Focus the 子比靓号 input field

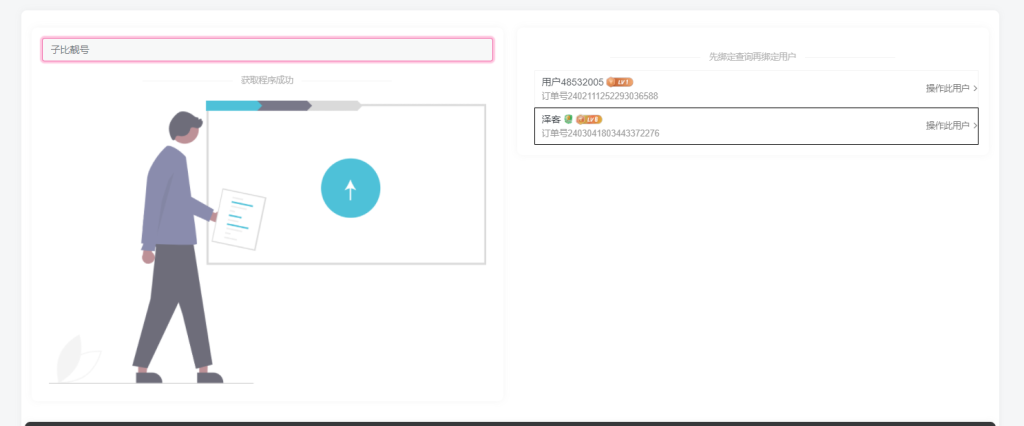267,50
